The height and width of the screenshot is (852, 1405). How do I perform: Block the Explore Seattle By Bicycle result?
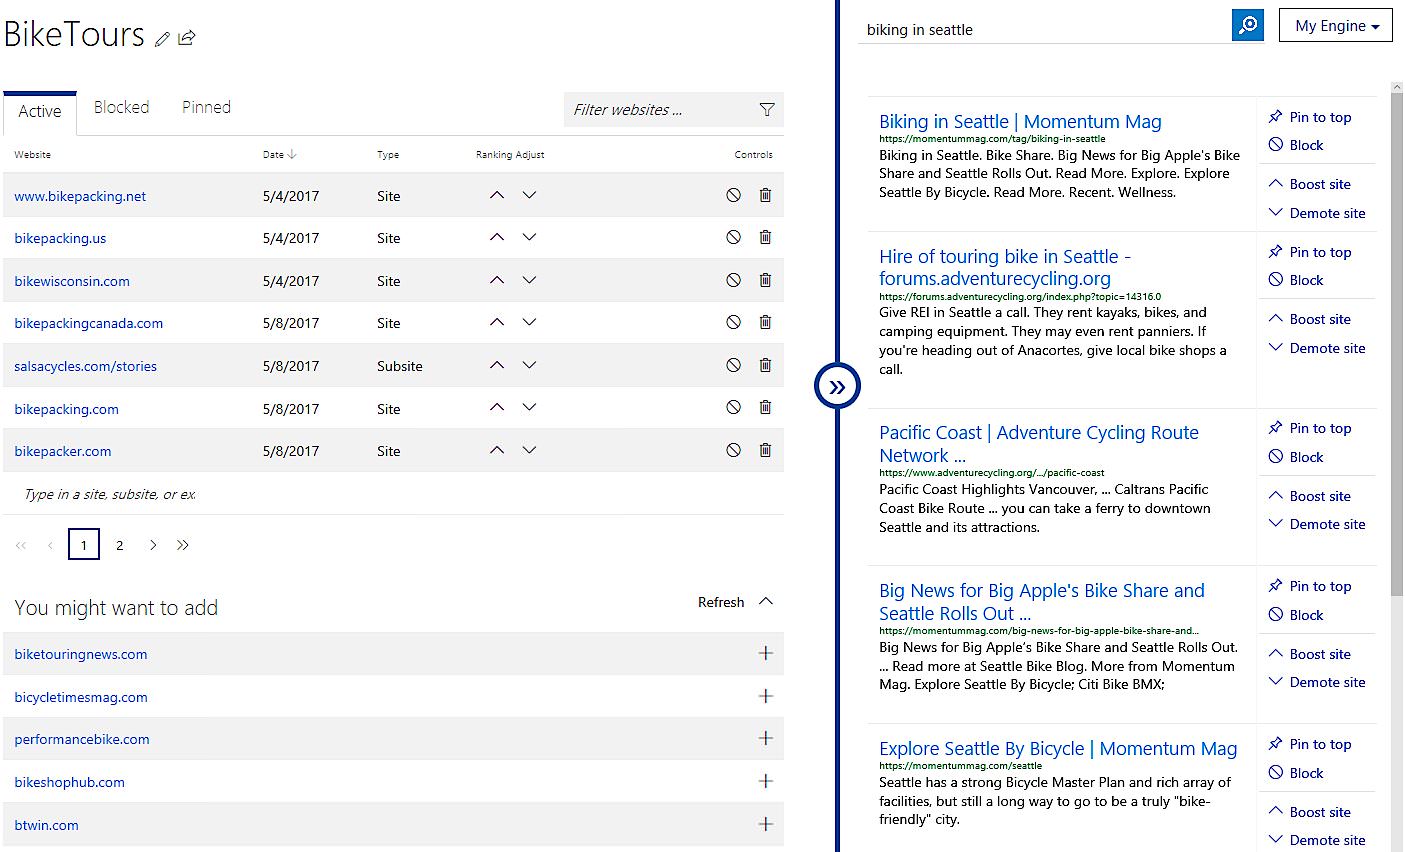tap(1296, 773)
